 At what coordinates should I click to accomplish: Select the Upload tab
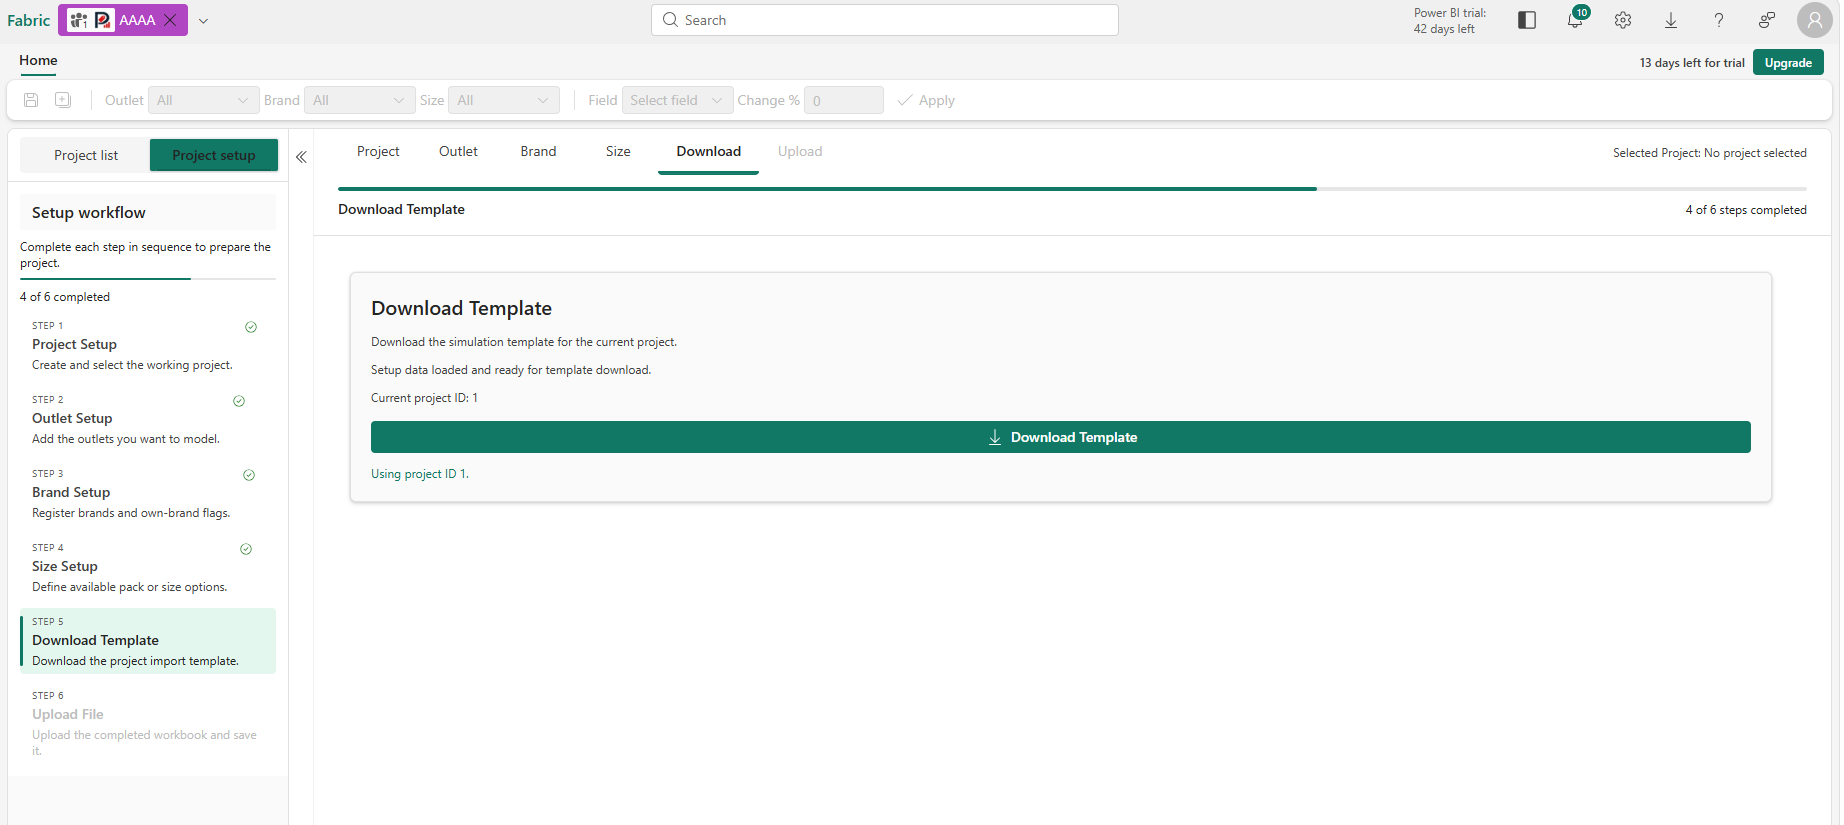tap(800, 151)
